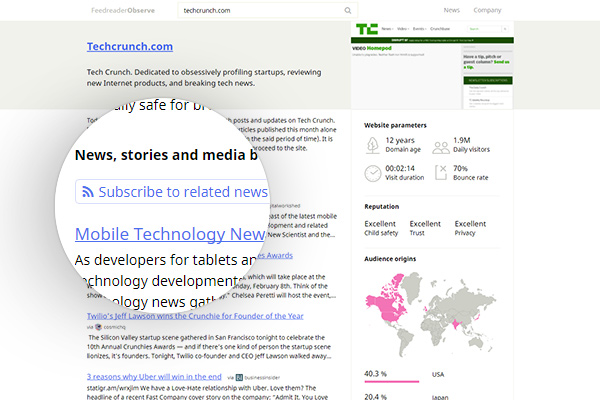The image size is (600, 400).
Task: Click Subscribe to related news button
Action: [x=175, y=192]
